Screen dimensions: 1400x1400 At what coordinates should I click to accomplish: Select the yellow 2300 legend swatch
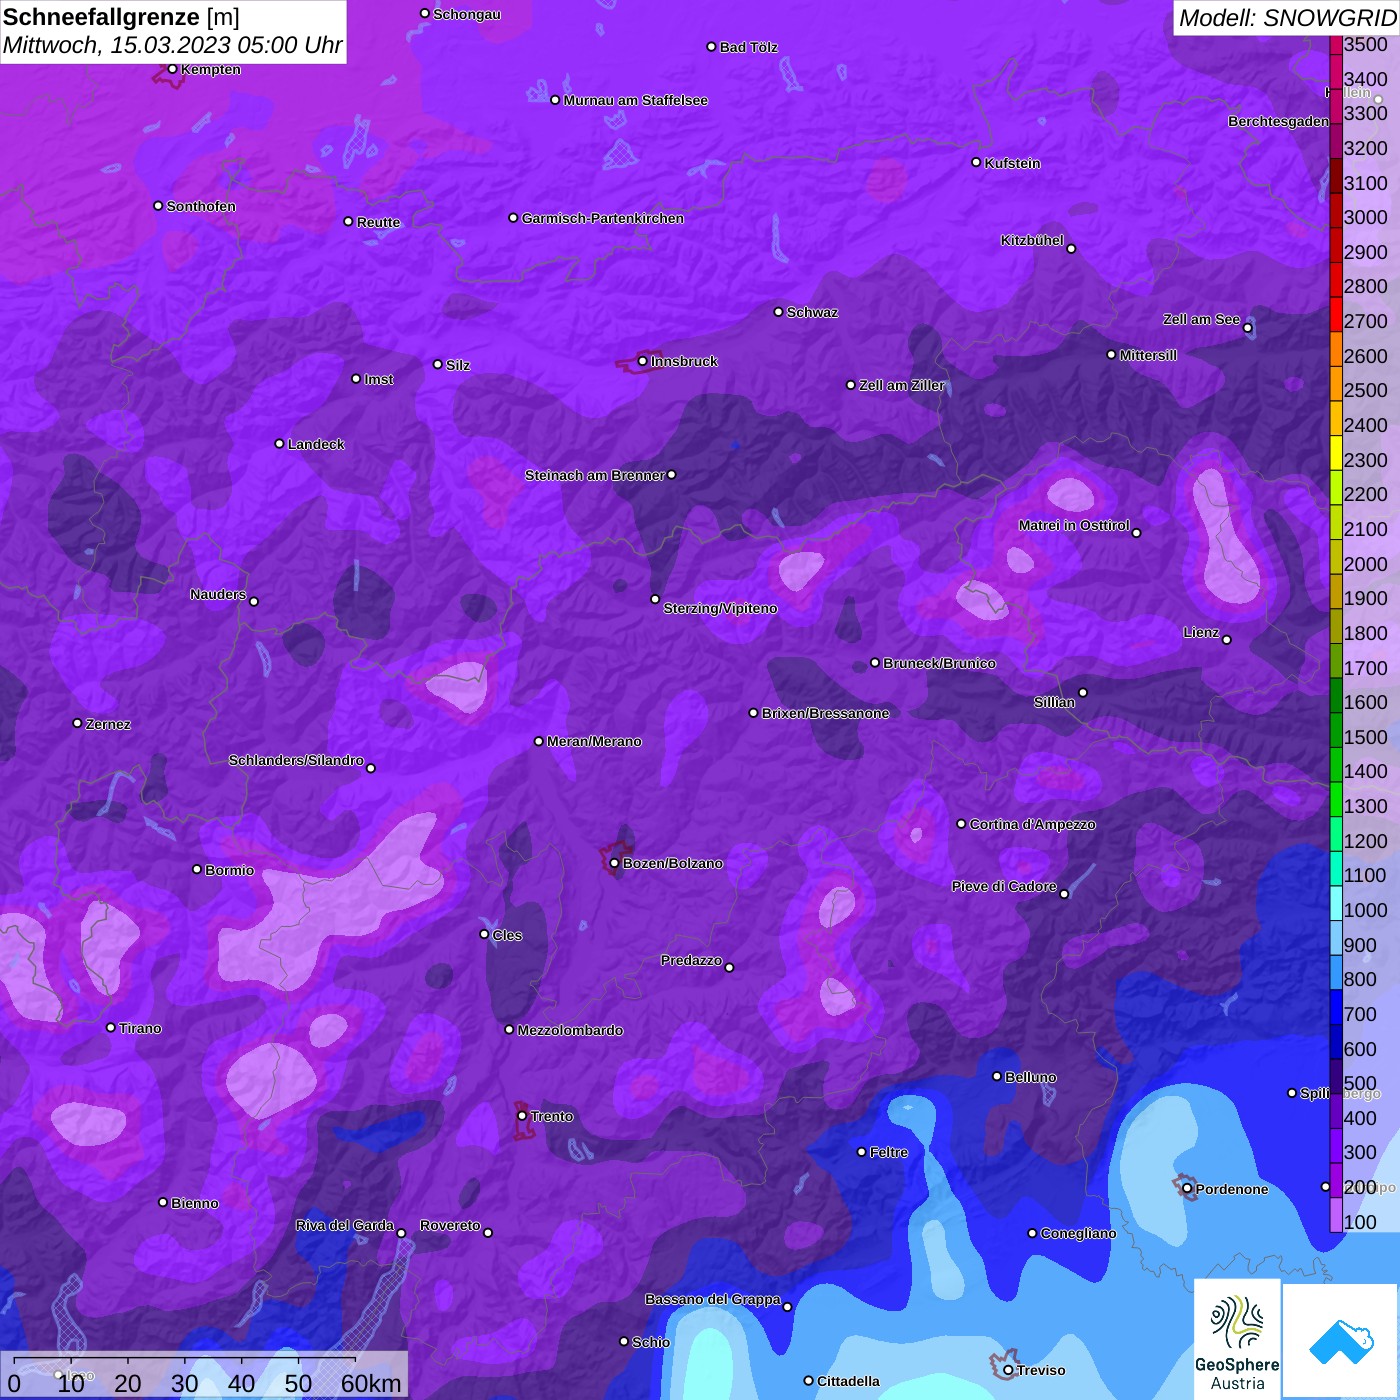[1336, 454]
